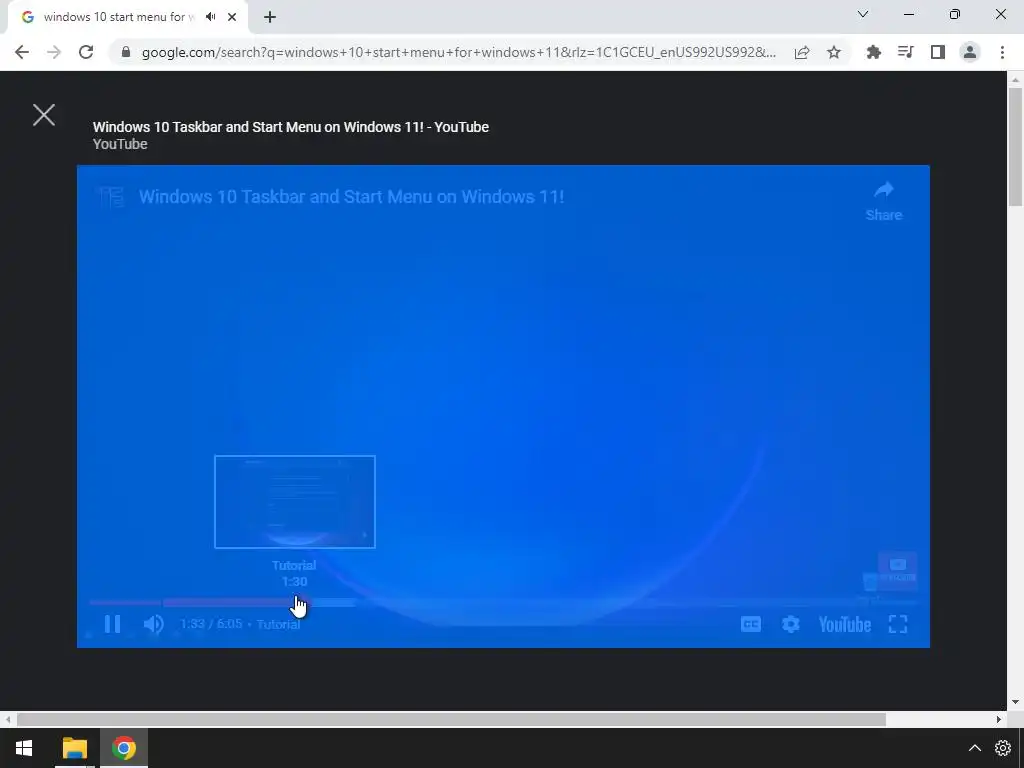Image resolution: width=1024 pixels, height=768 pixels.
Task: Click the Chrome taskbar icon
Action: point(123,748)
